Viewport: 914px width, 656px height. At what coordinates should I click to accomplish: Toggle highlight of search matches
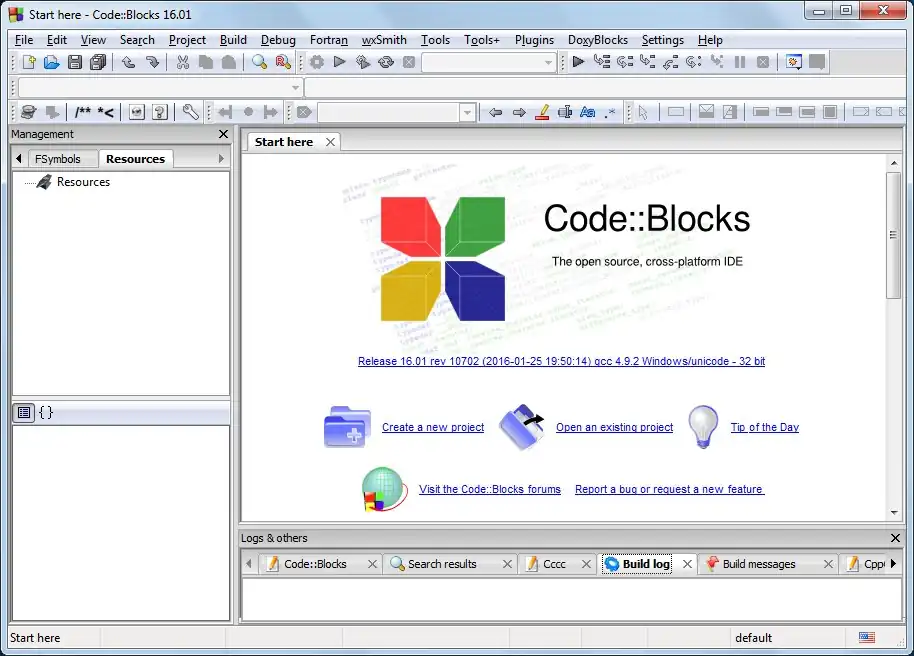coord(542,112)
